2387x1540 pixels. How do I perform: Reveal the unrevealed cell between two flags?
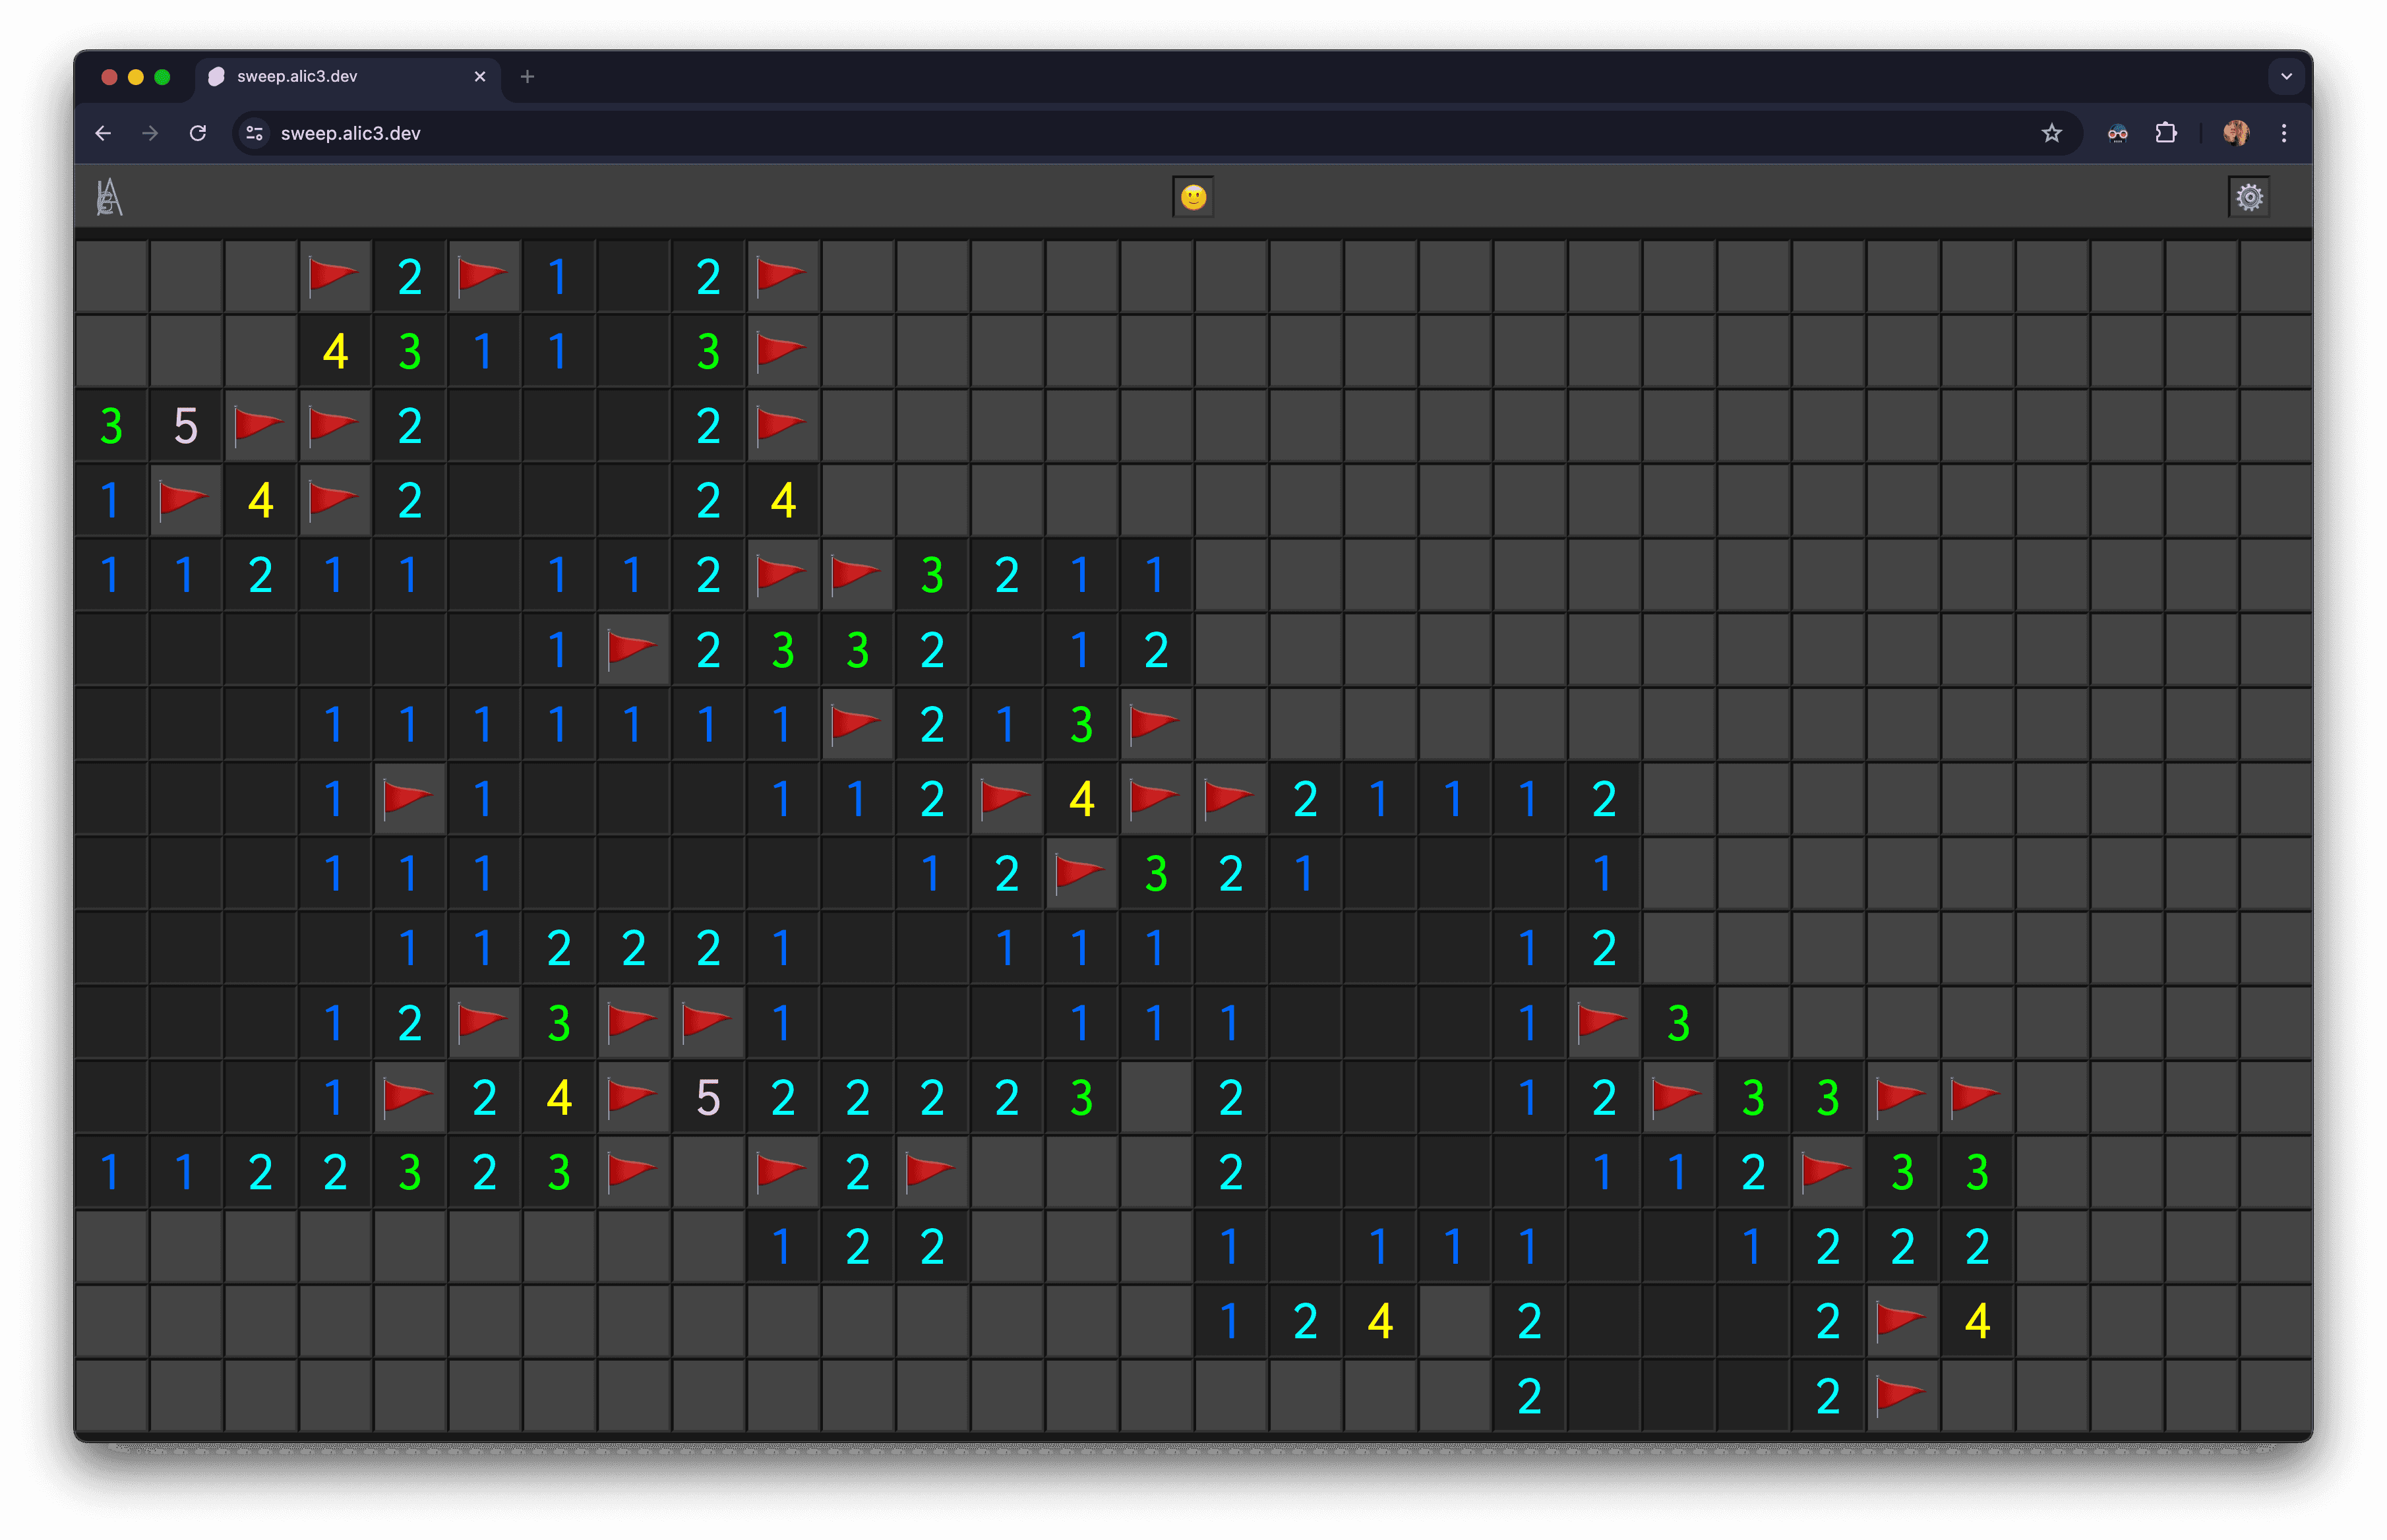coord(708,1172)
